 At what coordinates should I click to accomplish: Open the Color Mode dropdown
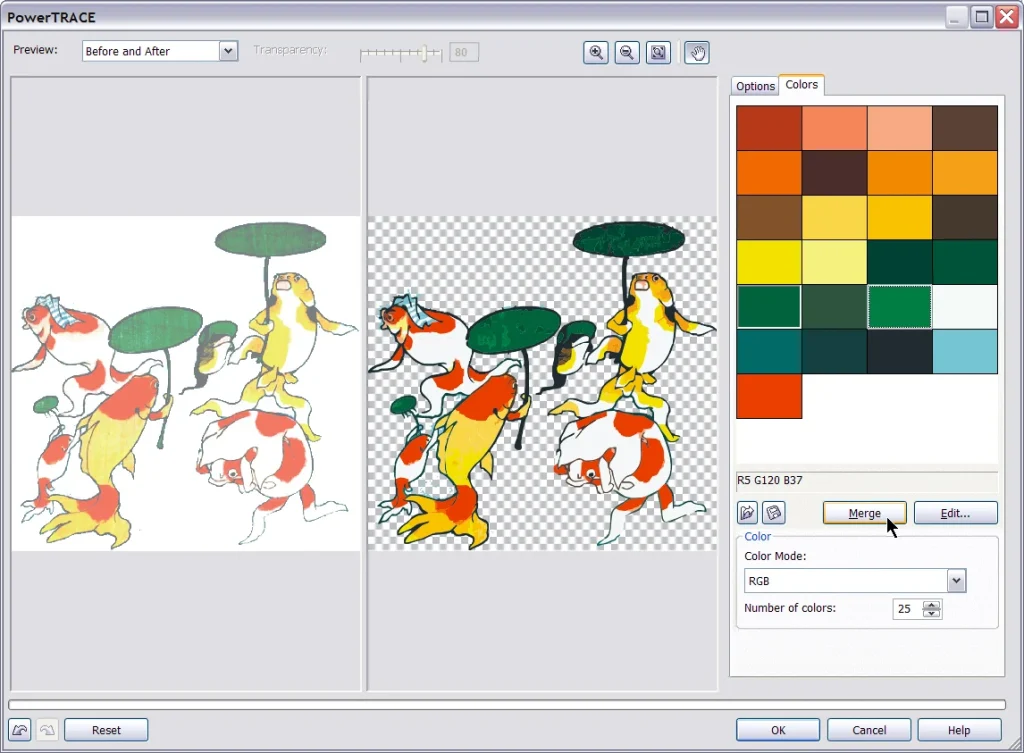click(x=955, y=580)
